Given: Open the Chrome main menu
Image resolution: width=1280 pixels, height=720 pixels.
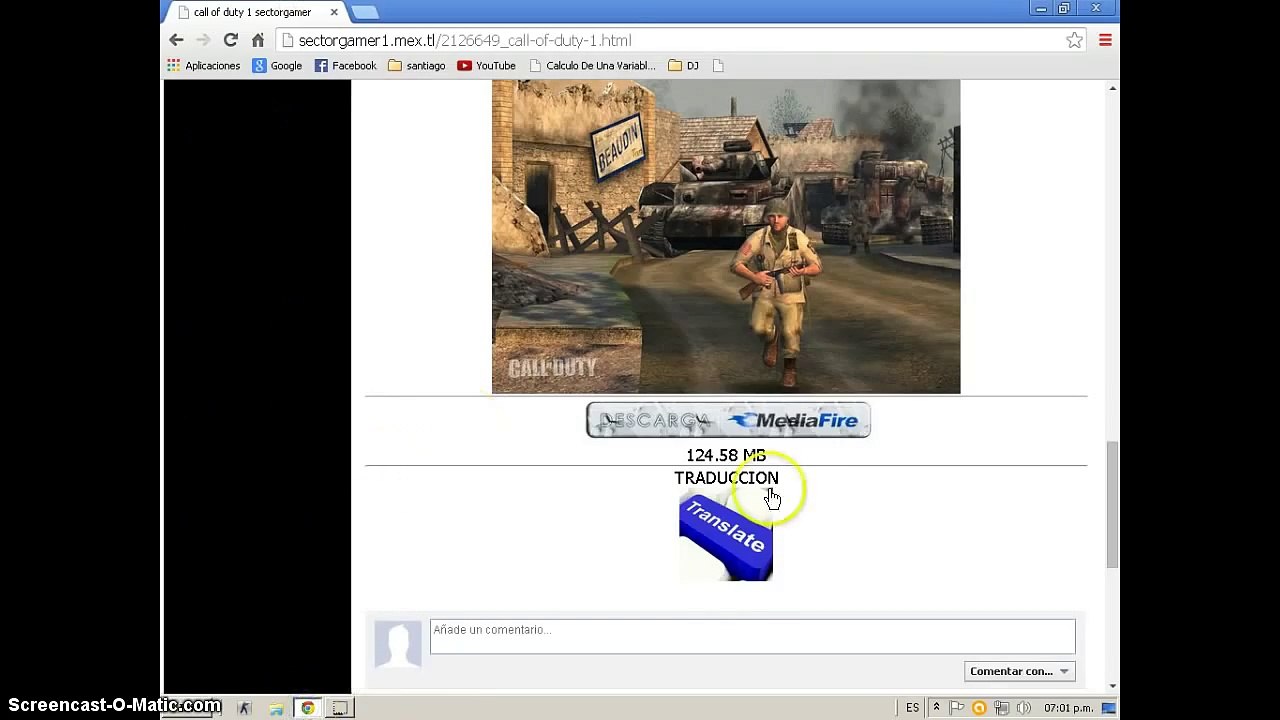Looking at the screenshot, I should pos(1105,40).
